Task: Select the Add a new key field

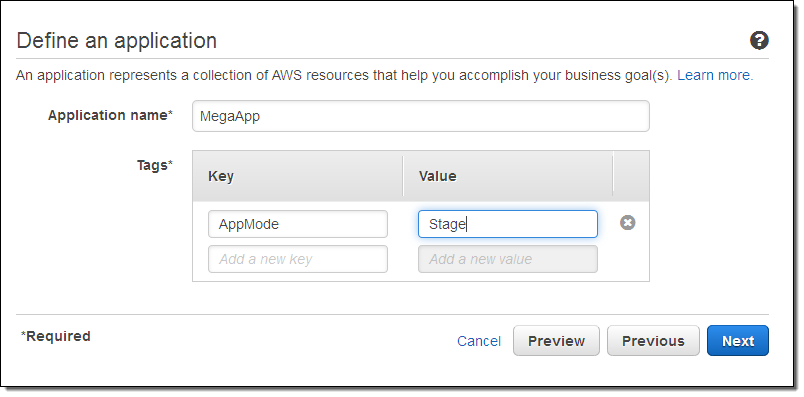Action: [x=297, y=259]
